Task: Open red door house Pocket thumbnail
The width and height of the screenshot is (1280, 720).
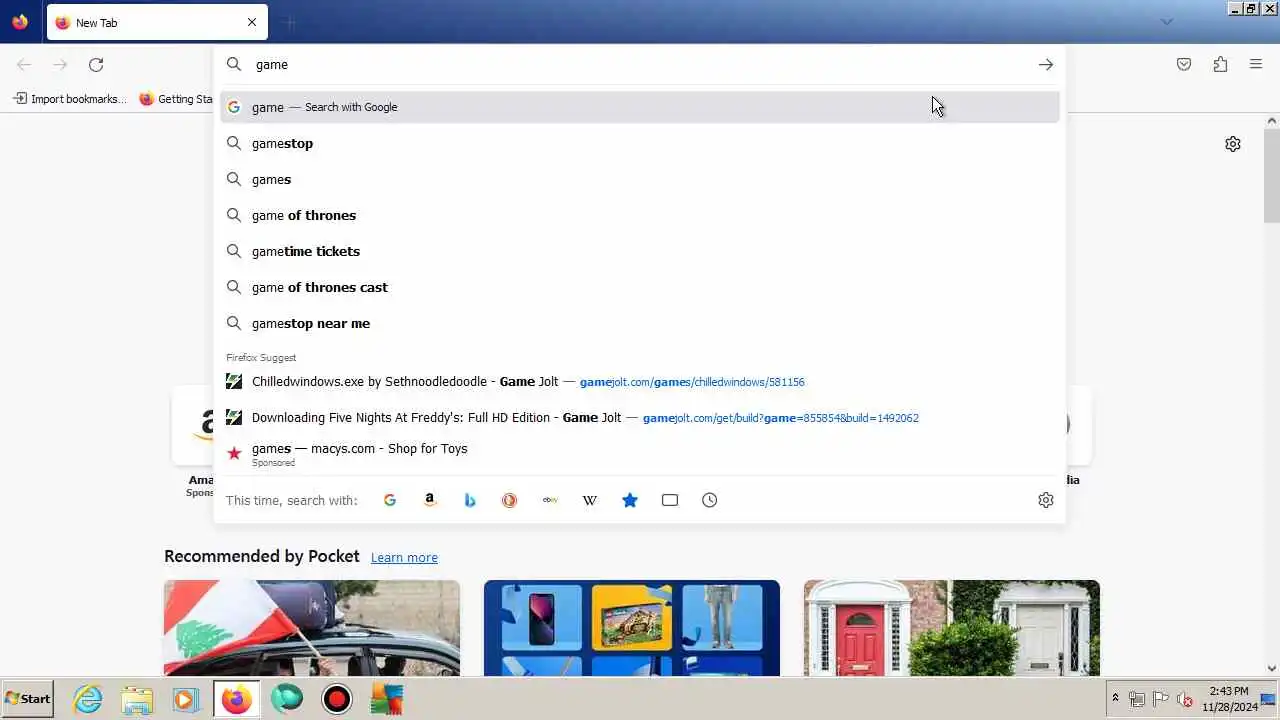Action: 952,628
